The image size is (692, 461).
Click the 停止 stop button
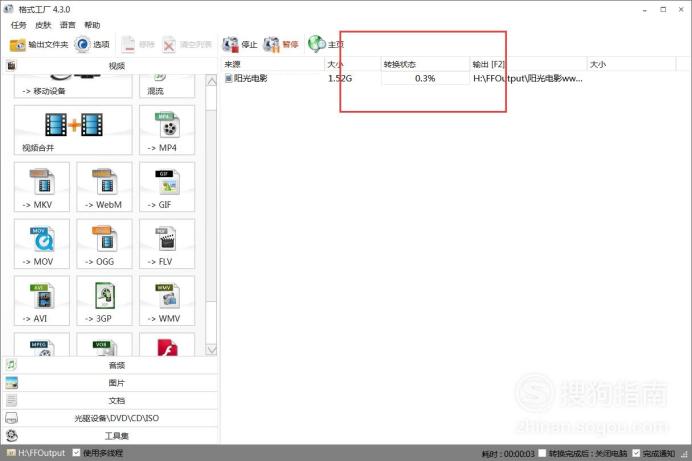click(x=240, y=44)
